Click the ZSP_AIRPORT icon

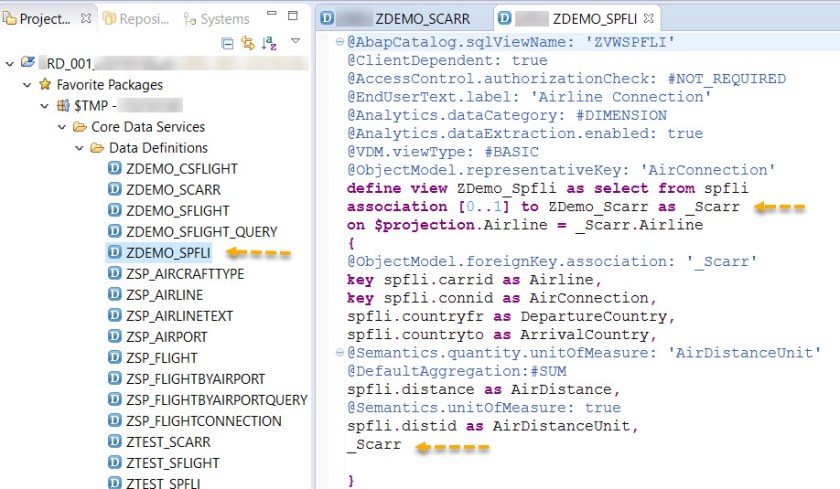point(115,336)
